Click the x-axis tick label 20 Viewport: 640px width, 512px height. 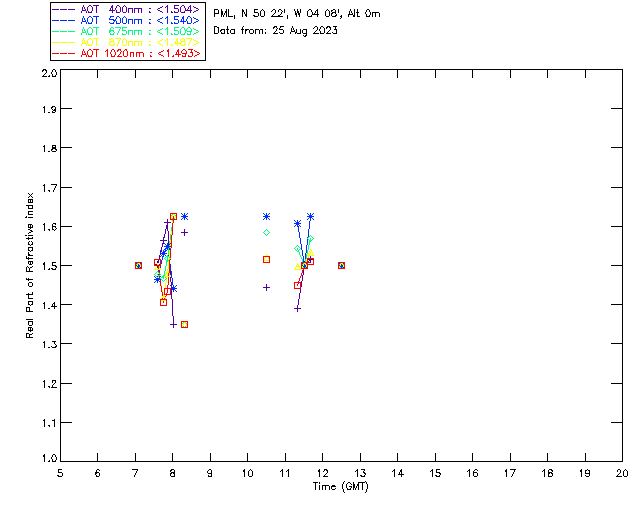click(622, 473)
